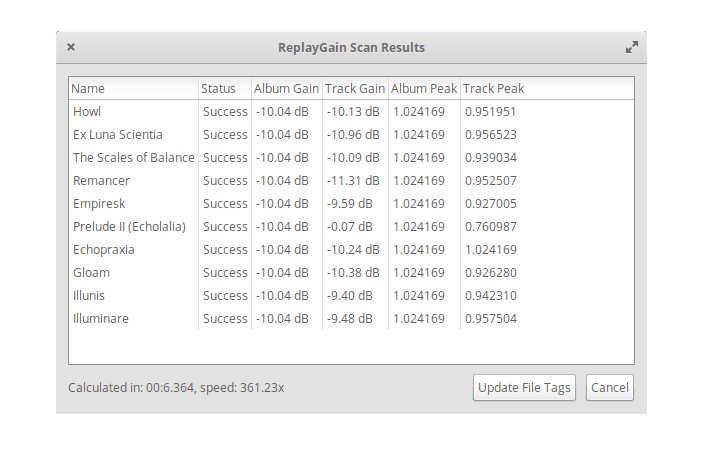Viewport: 704px width, 474px height.
Task: Sort by the Album Peak column
Action: [424, 89]
